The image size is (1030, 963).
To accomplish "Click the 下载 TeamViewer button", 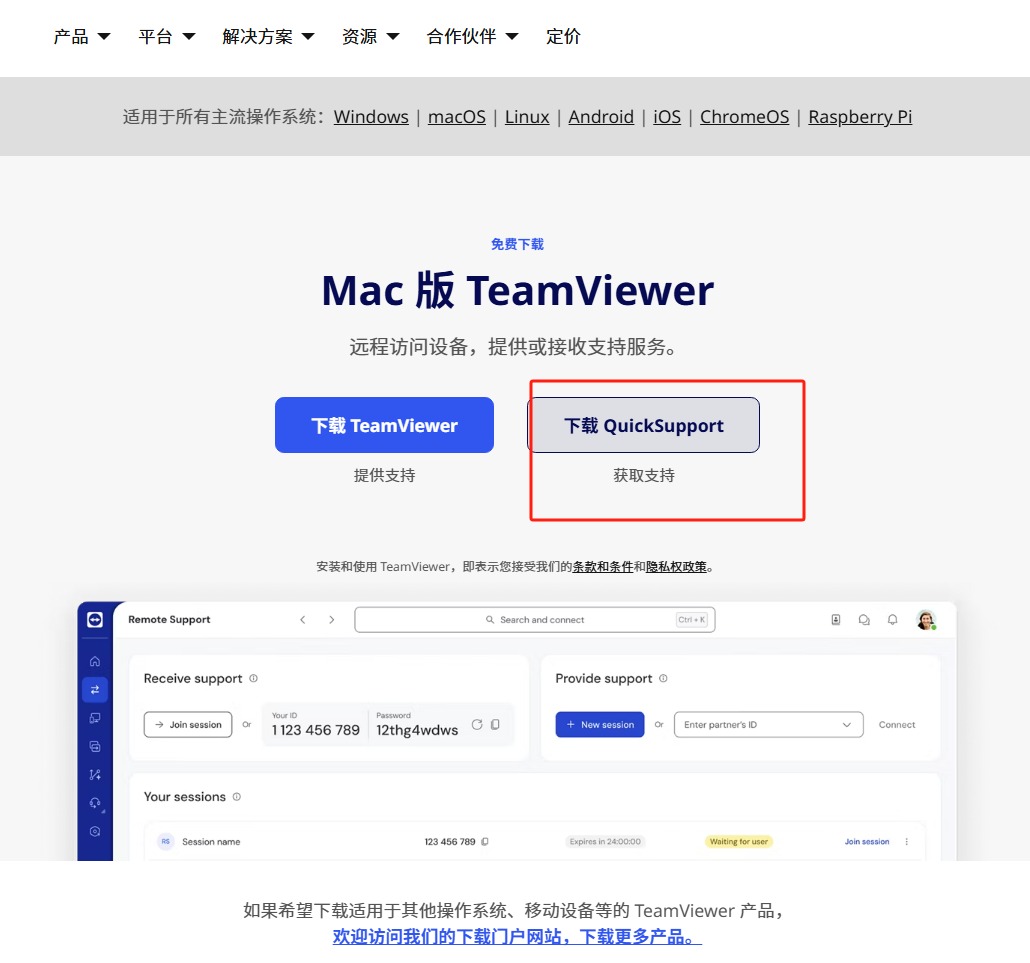I will [x=384, y=425].
